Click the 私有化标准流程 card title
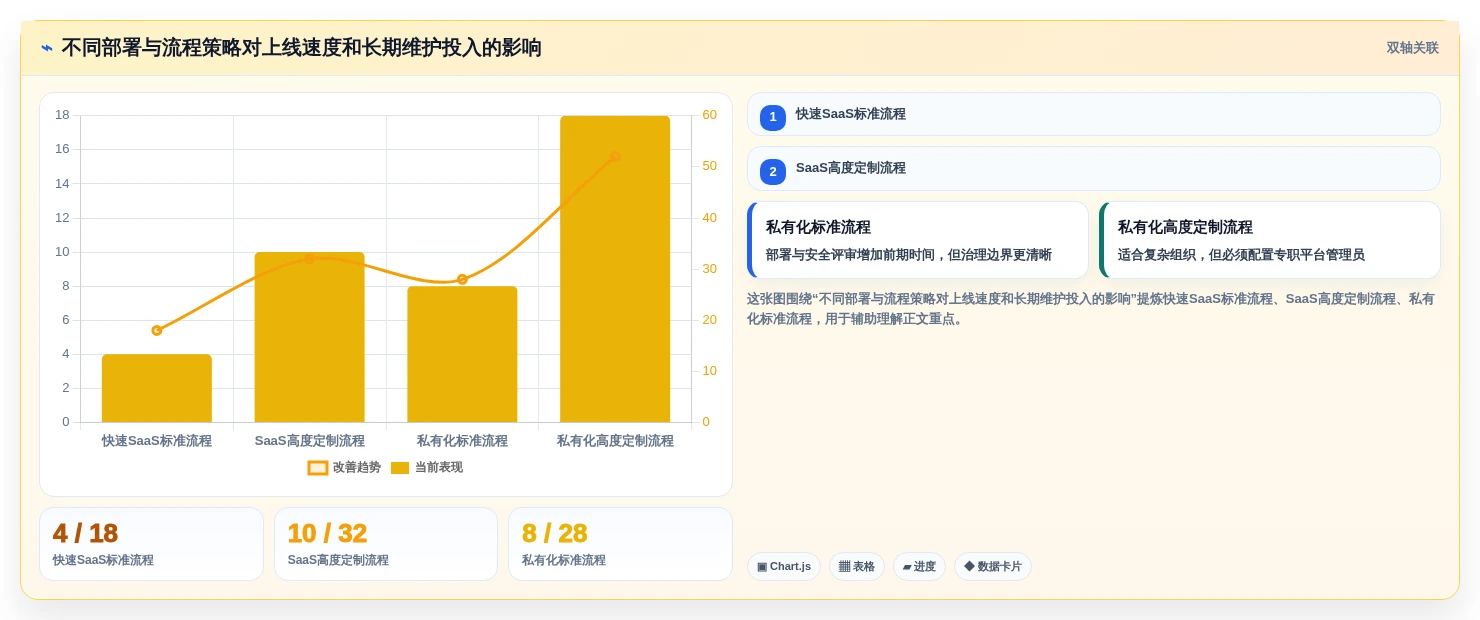This screenshot has width=1480, height=620. click(818, 227)
